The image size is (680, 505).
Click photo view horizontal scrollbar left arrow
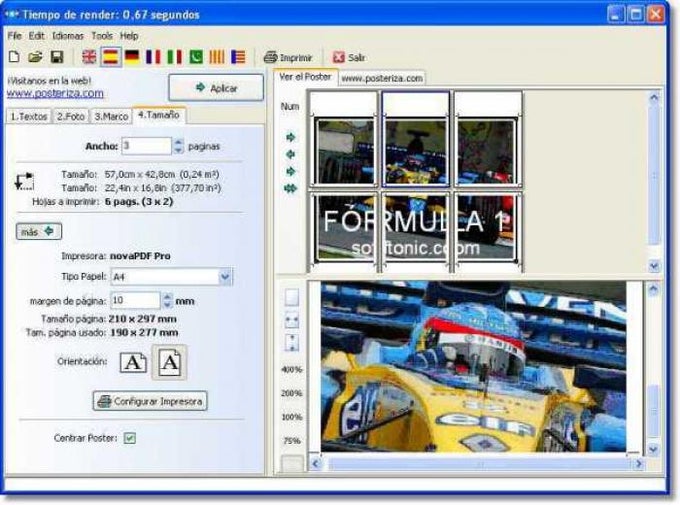tap(316, 464)
